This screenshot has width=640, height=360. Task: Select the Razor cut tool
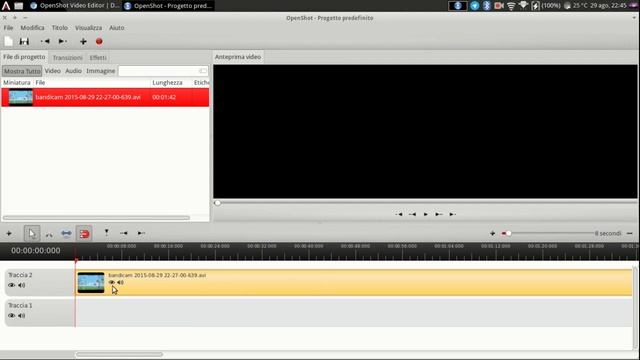pyautogui.click(x=49, y=234)
